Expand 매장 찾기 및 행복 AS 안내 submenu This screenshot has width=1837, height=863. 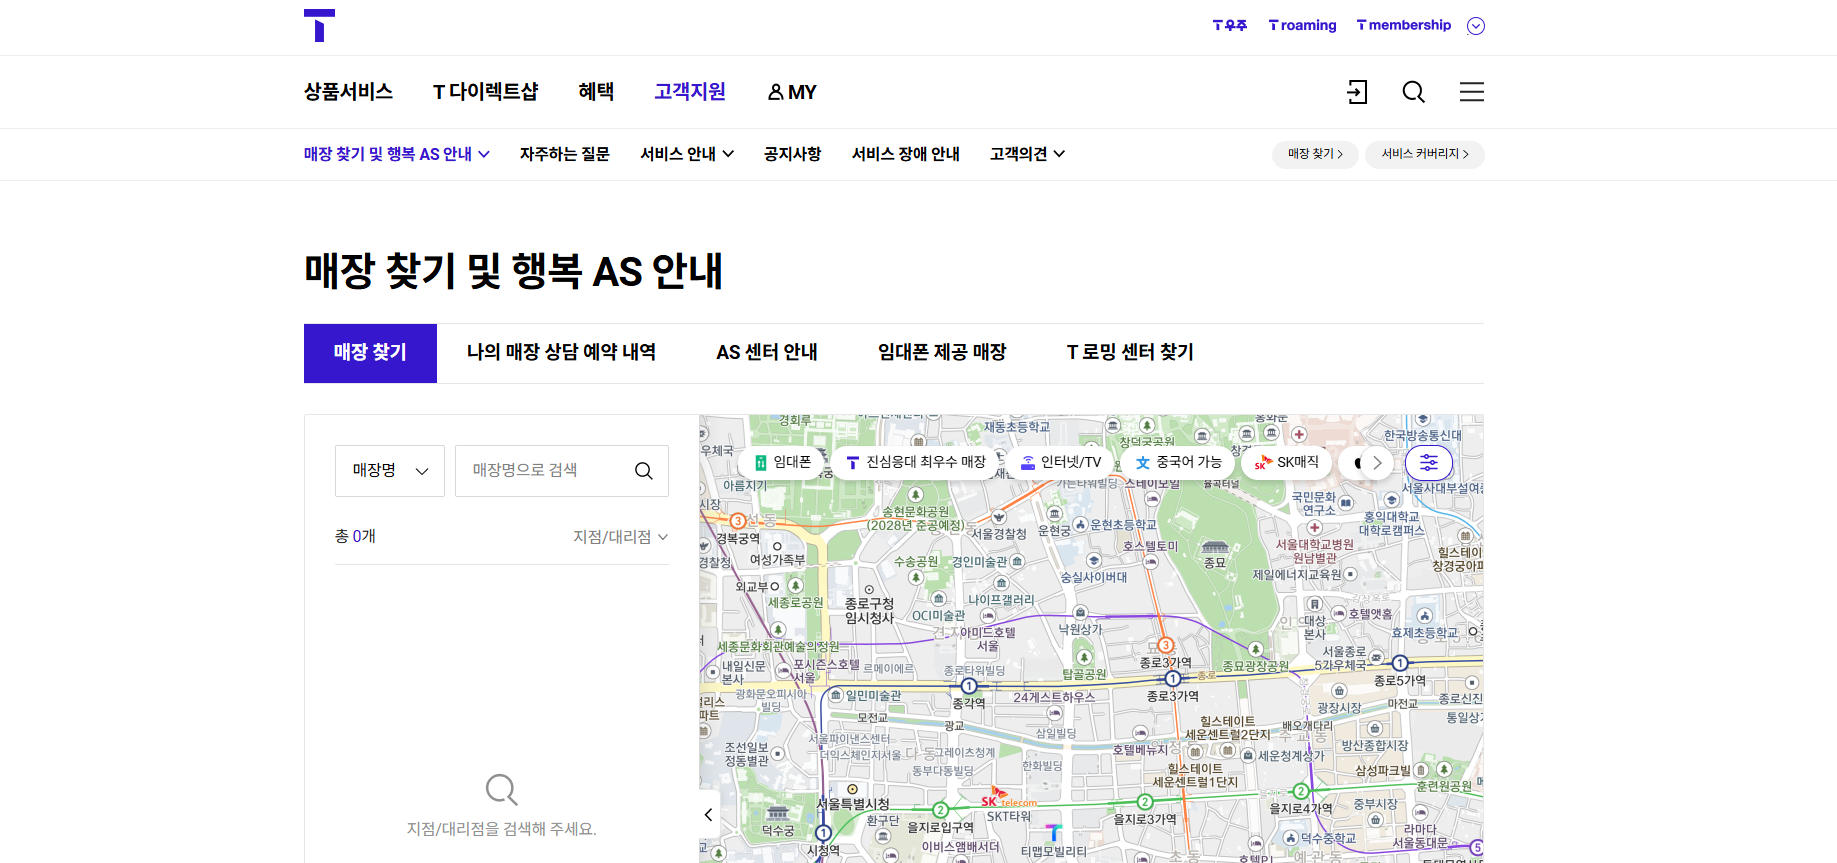(x=397, y=154)
